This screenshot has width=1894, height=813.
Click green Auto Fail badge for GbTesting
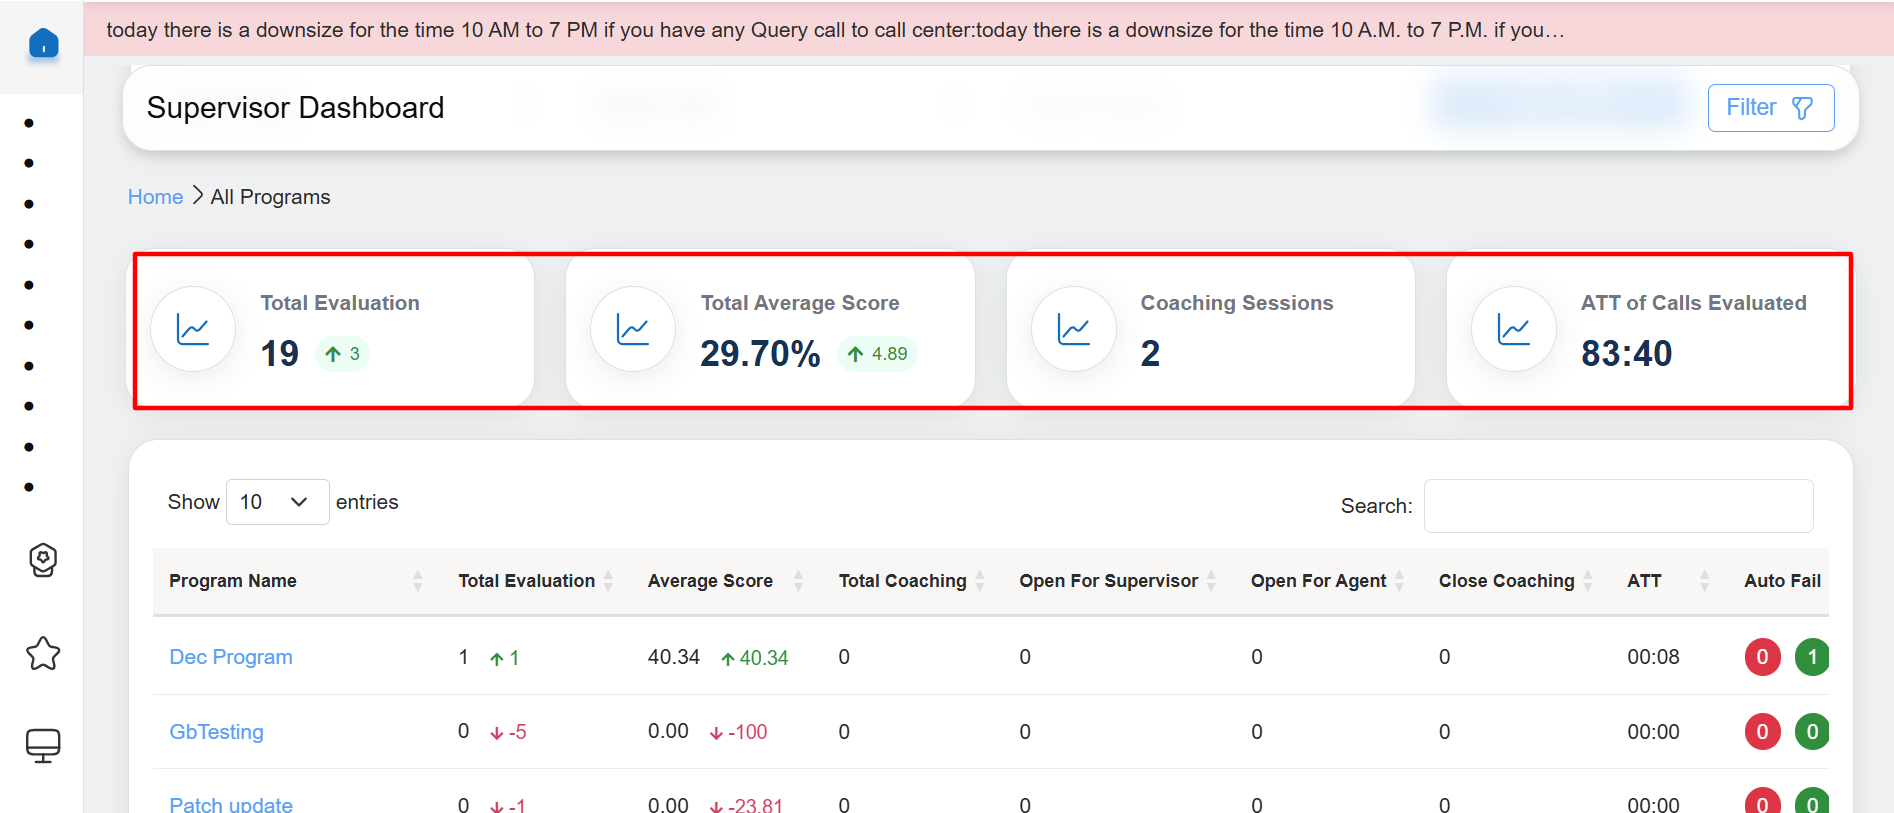click(1811, 732)
